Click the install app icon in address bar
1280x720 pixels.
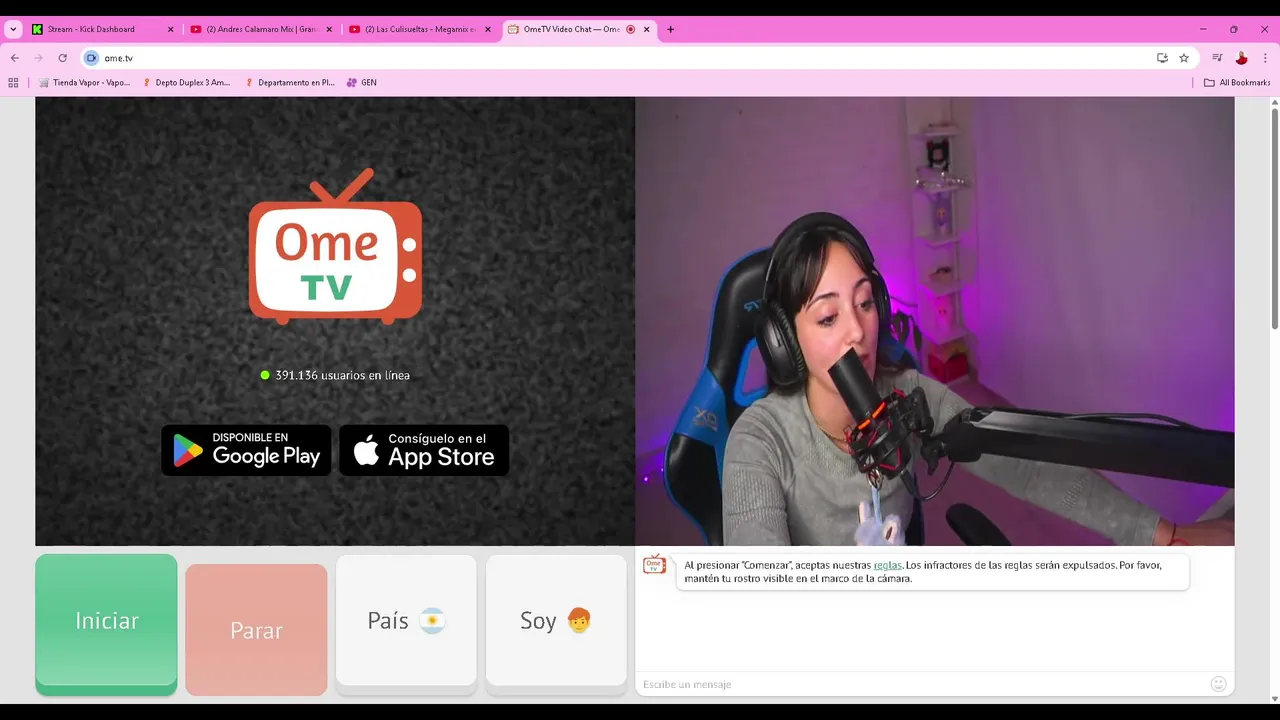[1162, 58]
